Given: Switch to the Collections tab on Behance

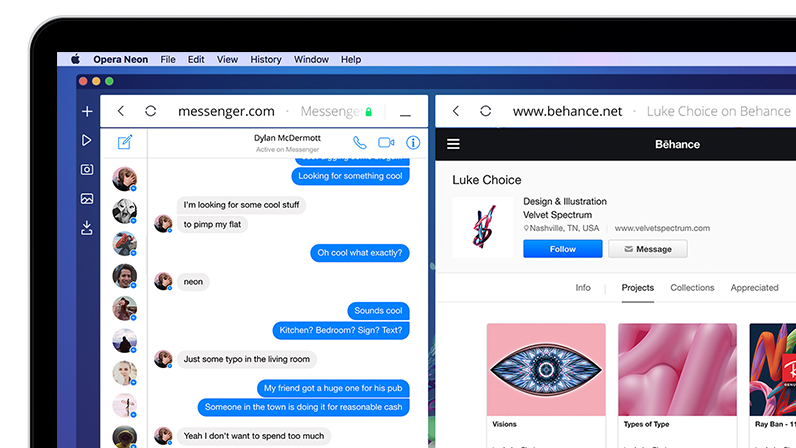Looking at the screenshot, I should (692, 287).
